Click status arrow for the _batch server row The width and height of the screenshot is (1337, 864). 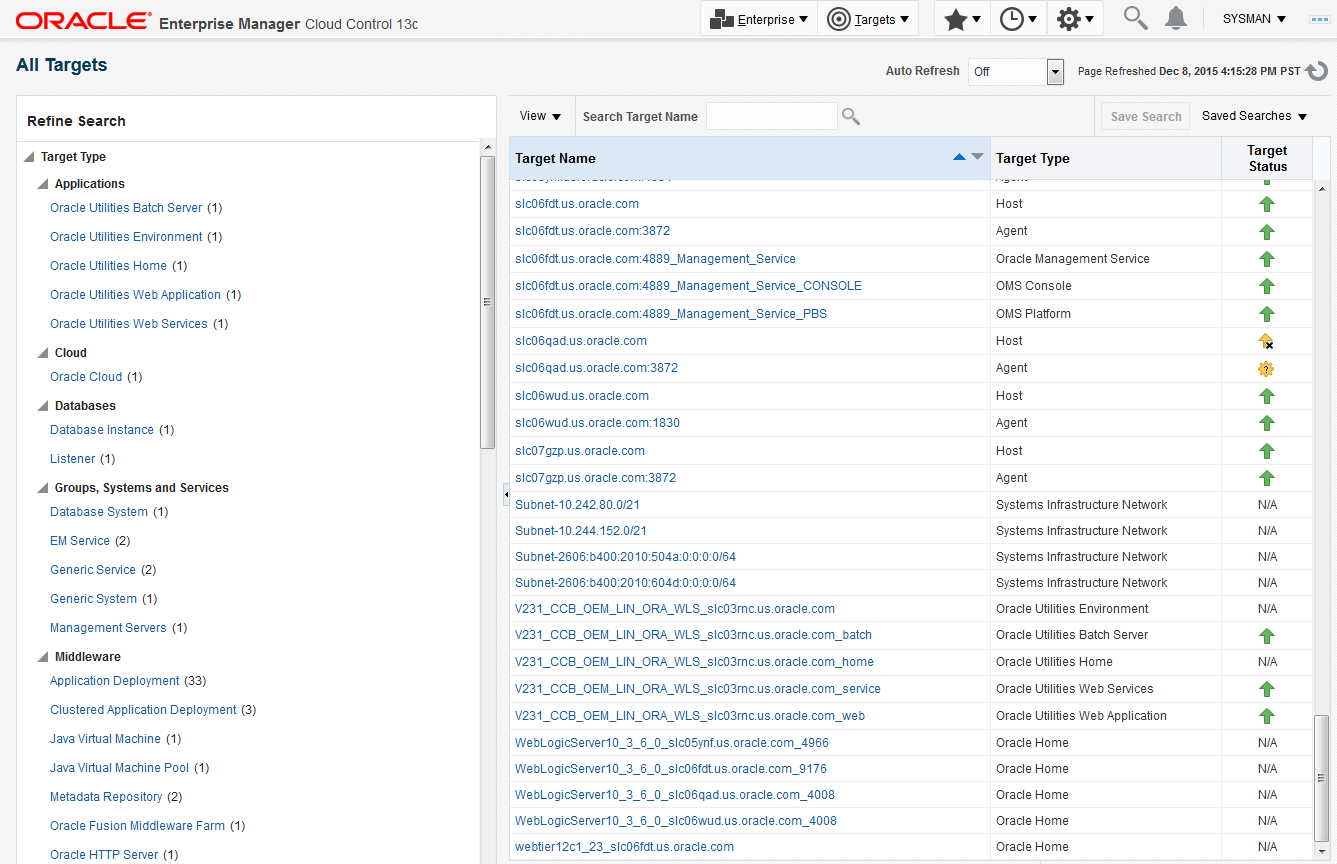click(1267, 636)
